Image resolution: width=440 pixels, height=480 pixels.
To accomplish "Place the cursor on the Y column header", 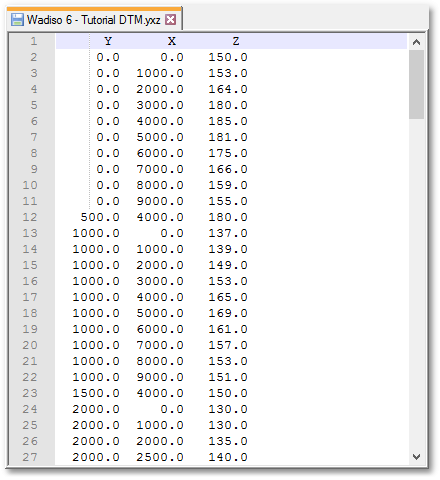I will (108, 41).
